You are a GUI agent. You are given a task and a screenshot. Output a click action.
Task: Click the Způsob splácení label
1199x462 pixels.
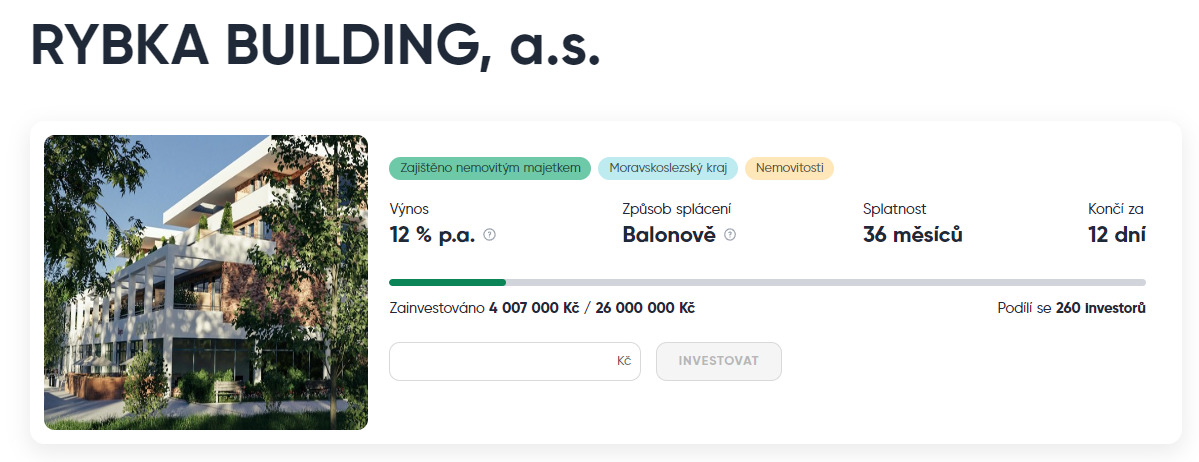[x=676, y=209]
